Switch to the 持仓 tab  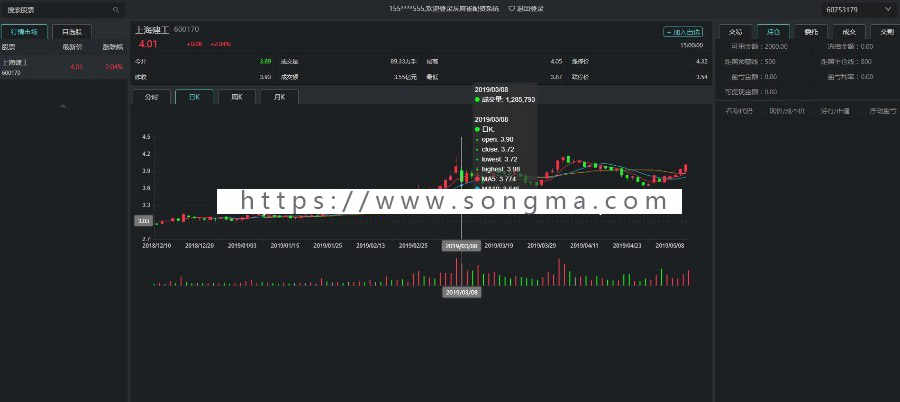pyautogui.click(x=773, y=32)
